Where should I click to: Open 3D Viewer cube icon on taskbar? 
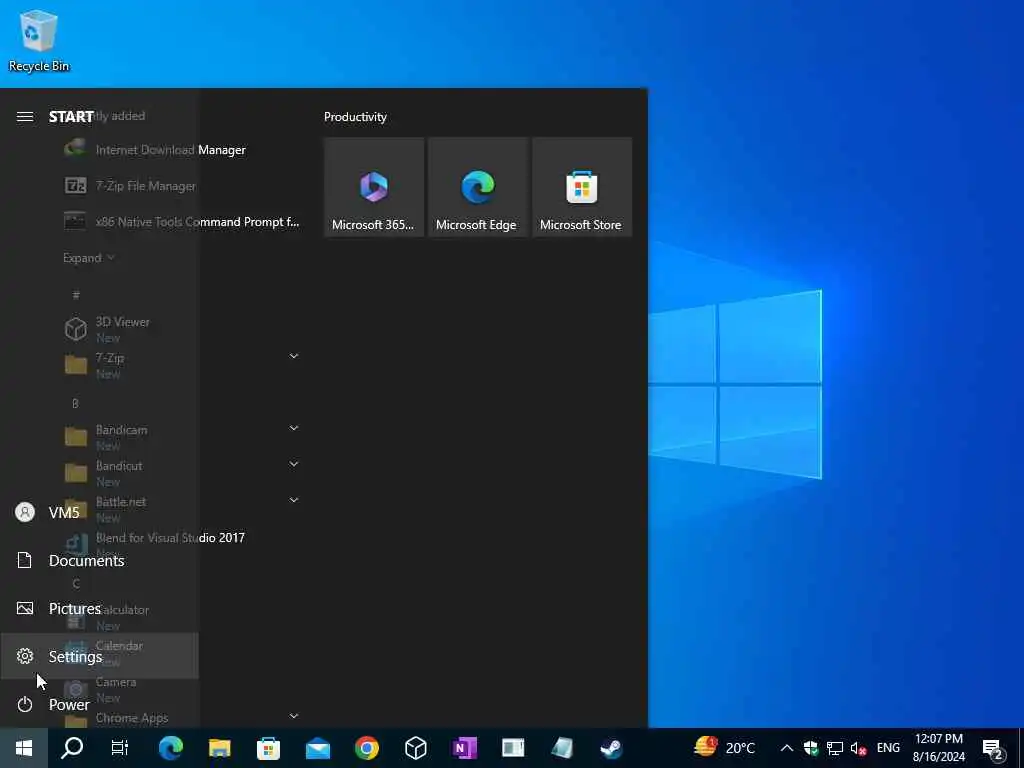[x=416, y=748]
